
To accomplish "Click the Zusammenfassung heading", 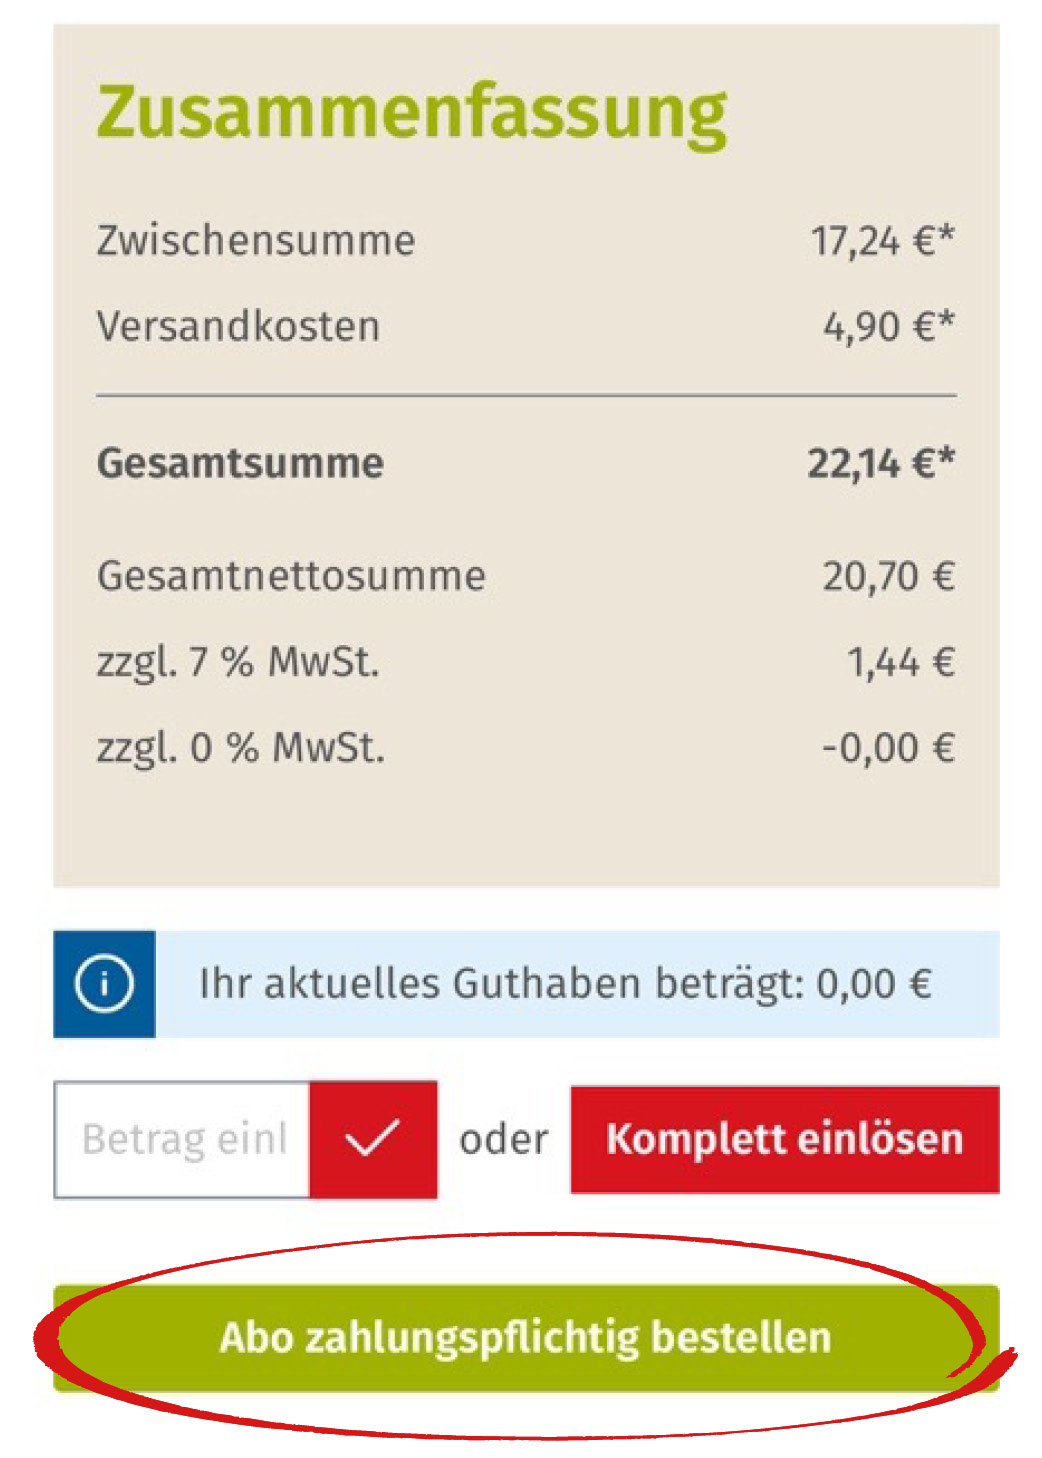I will pyautogui.click(x=412, y=112).
